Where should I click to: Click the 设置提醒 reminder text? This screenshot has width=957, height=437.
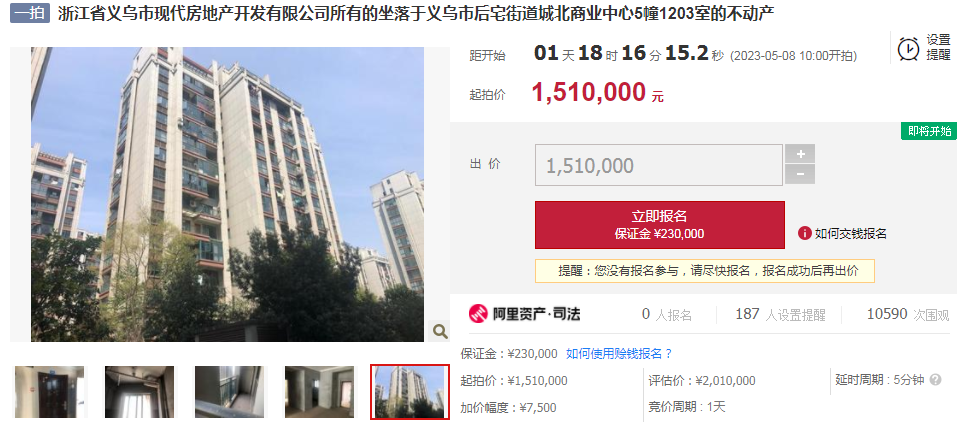pyautogui.click(x=939, y=47)
